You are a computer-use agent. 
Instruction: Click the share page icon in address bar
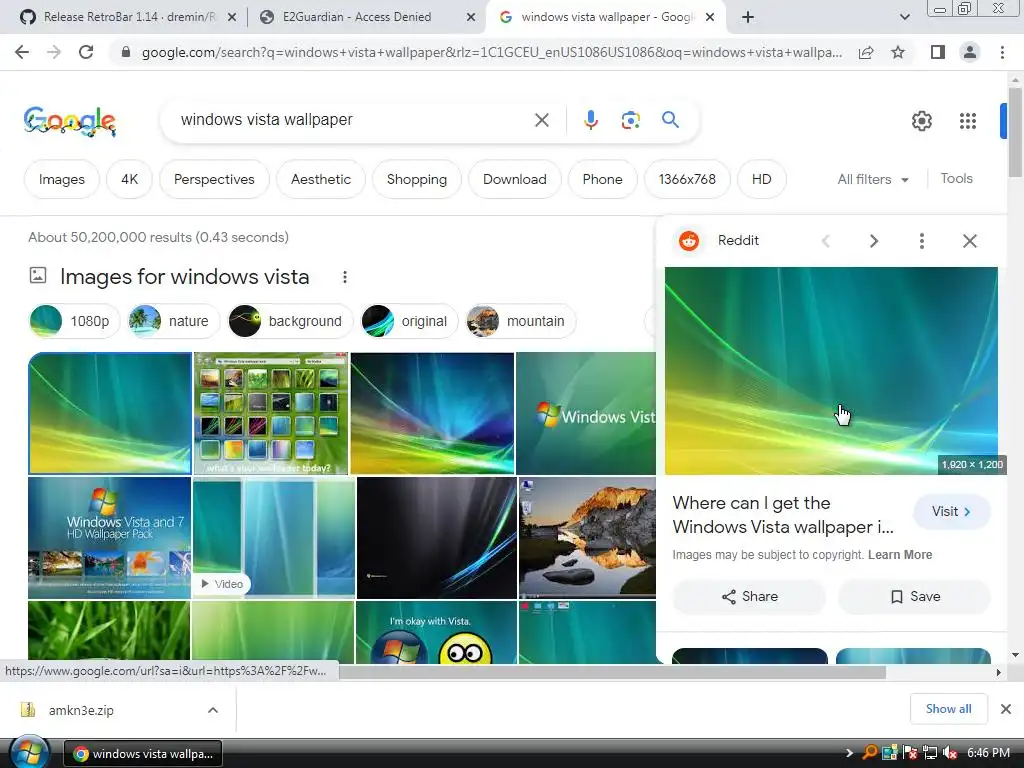[866, 52]
